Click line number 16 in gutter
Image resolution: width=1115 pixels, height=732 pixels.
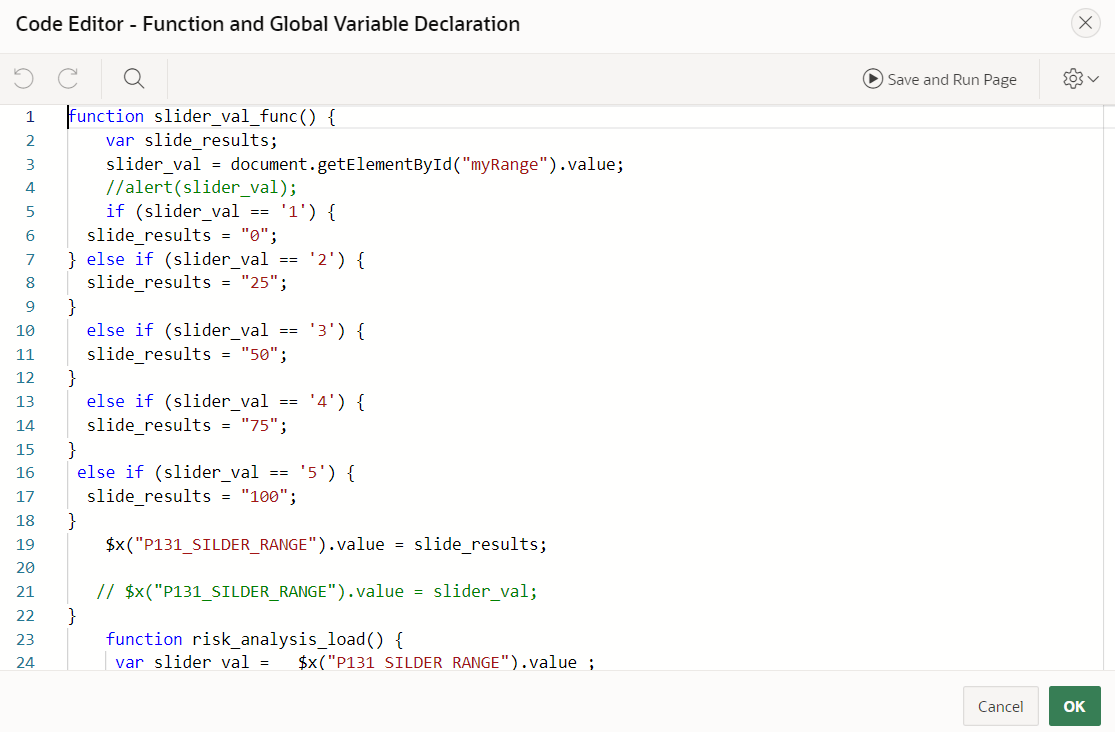click(x=26, y=473)
